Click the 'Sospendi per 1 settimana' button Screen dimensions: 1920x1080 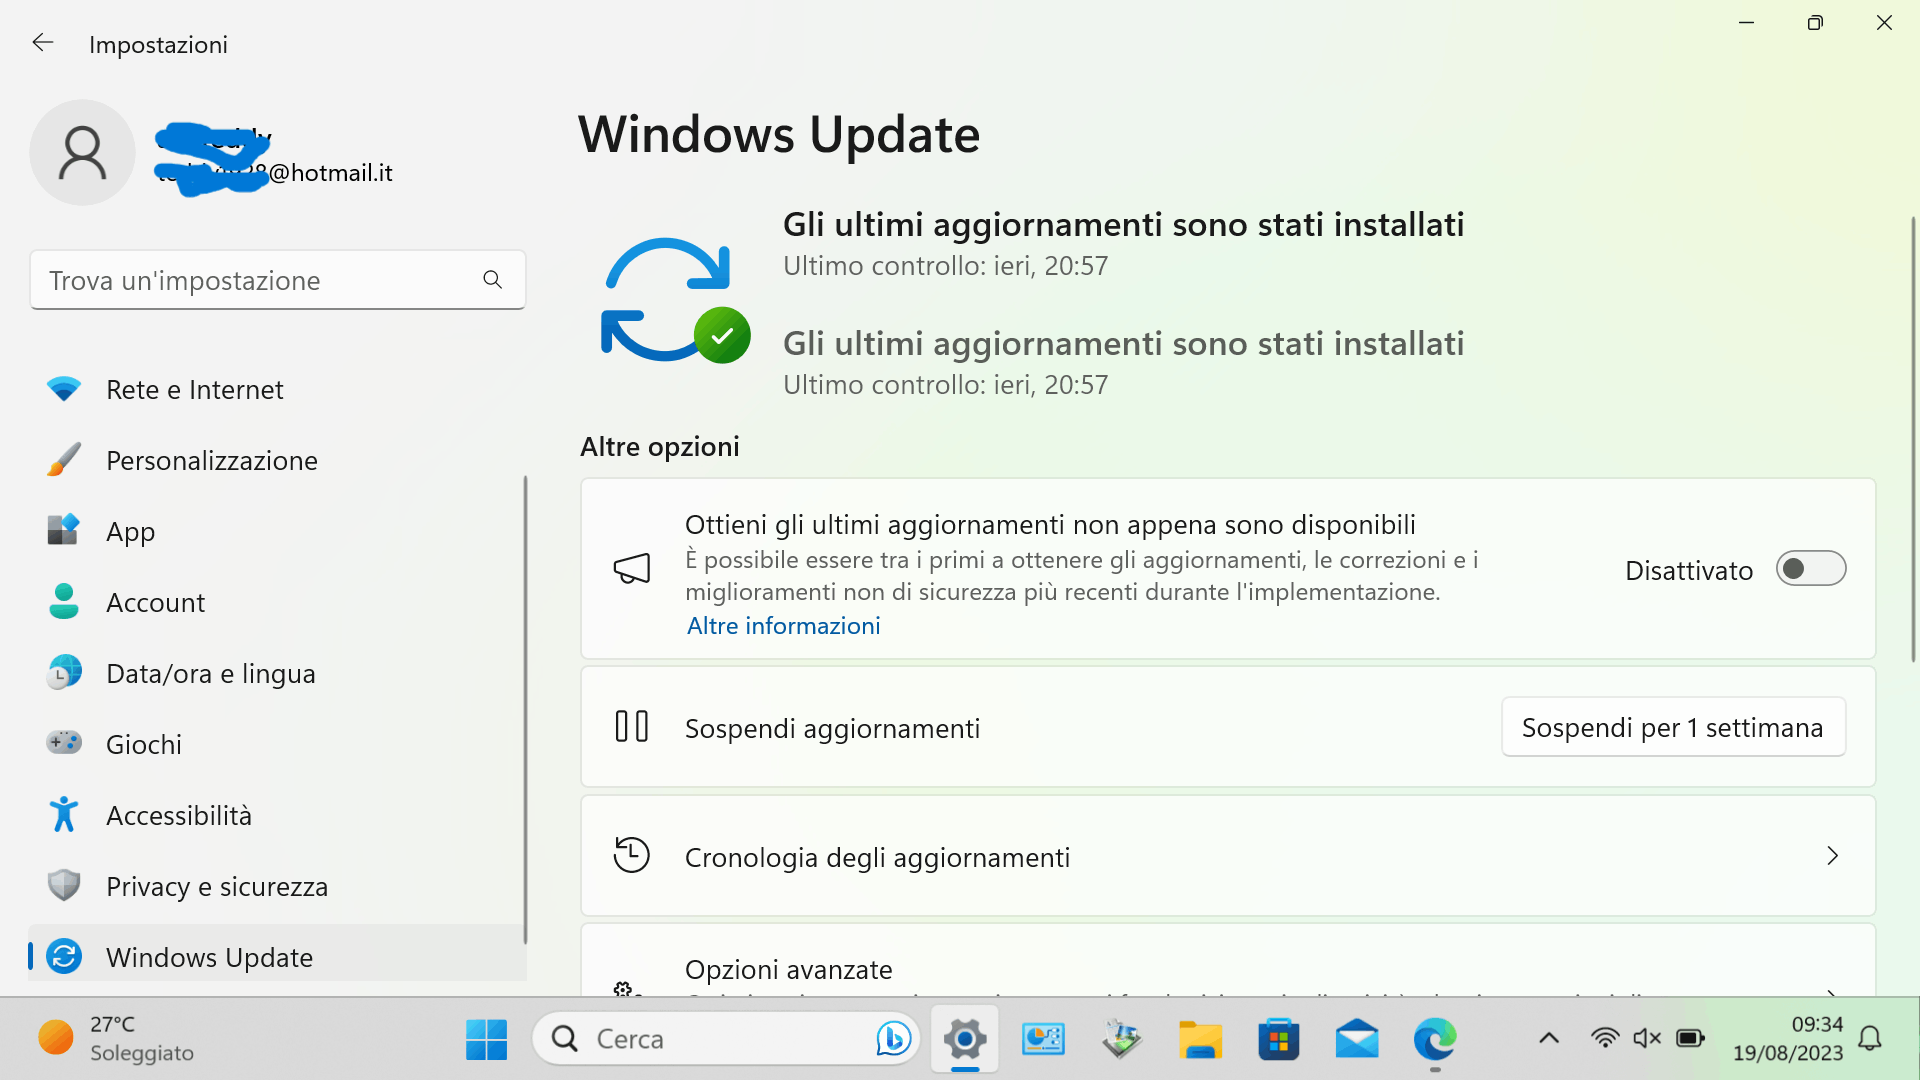coord(1672,728)
